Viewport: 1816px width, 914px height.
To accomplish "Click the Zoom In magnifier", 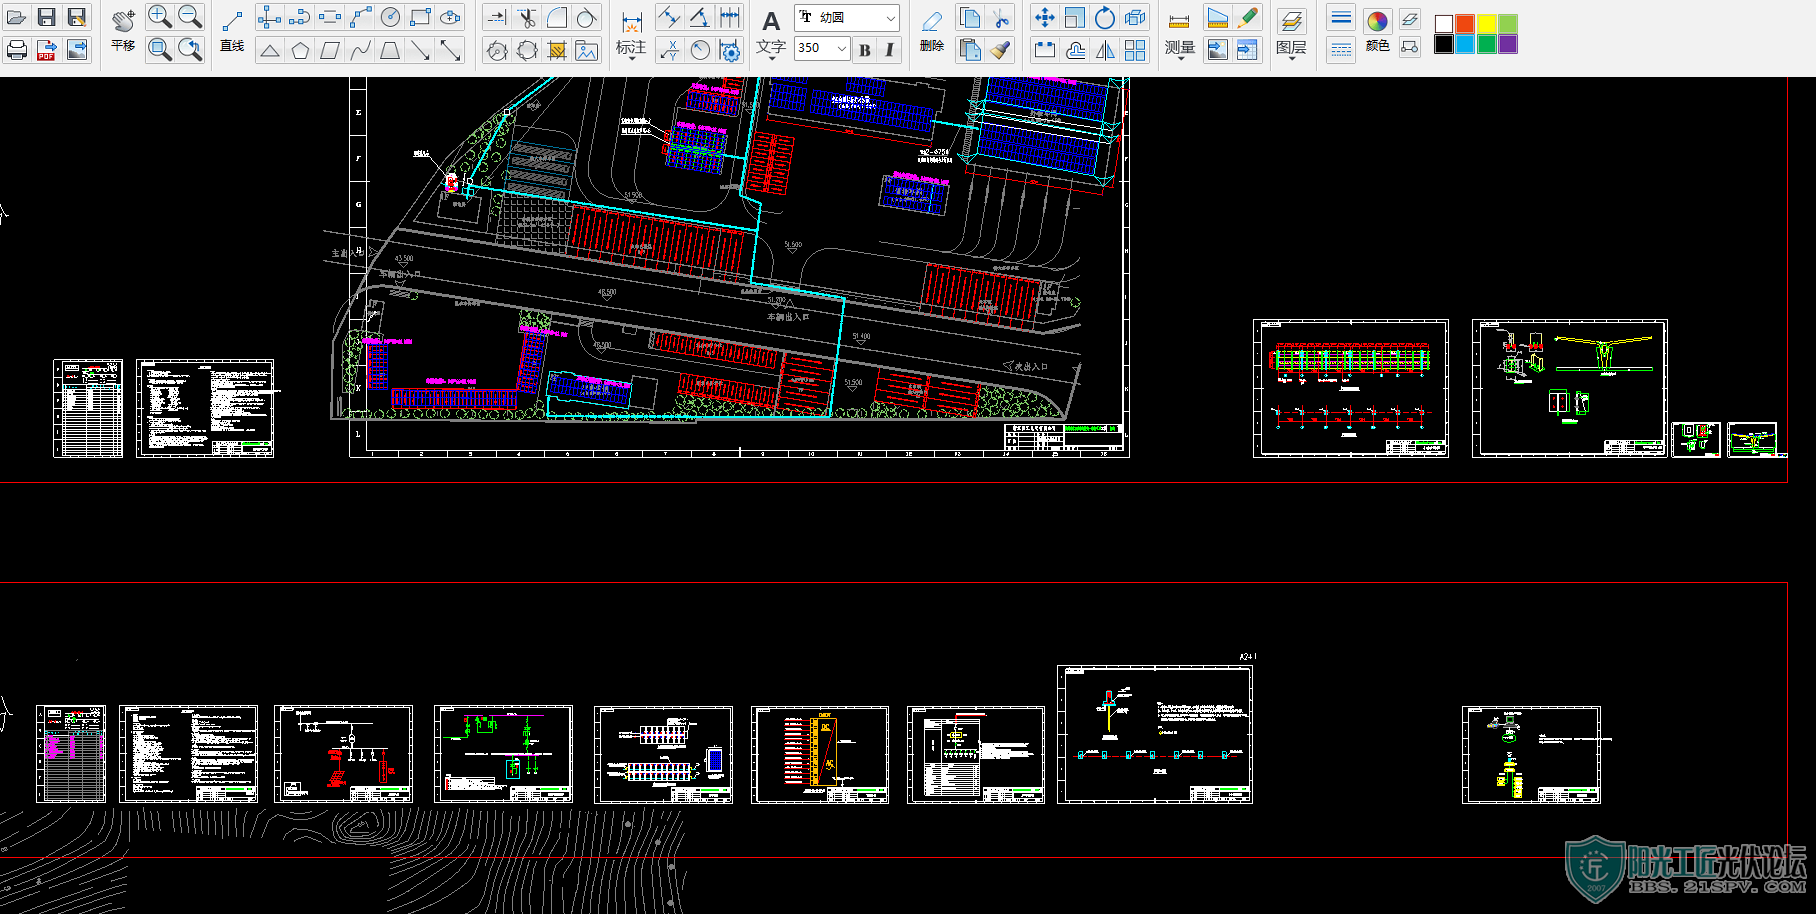I will point(159,17).
